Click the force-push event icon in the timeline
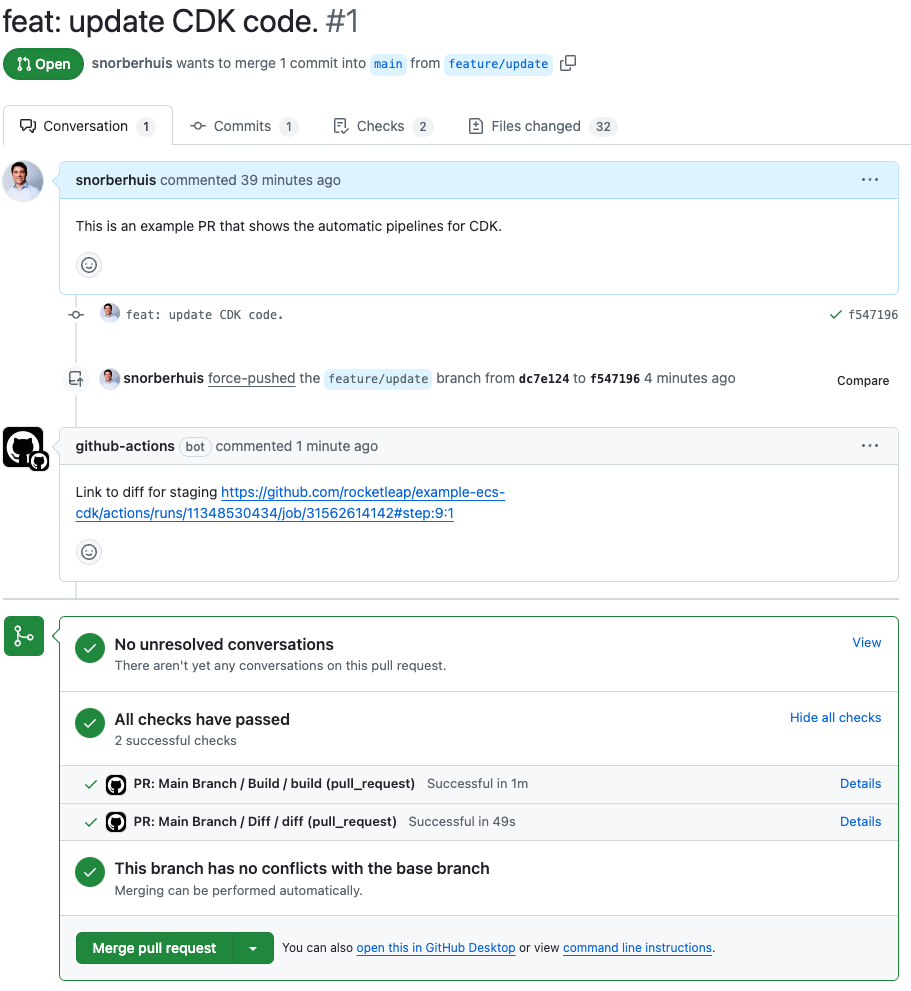 76,378
